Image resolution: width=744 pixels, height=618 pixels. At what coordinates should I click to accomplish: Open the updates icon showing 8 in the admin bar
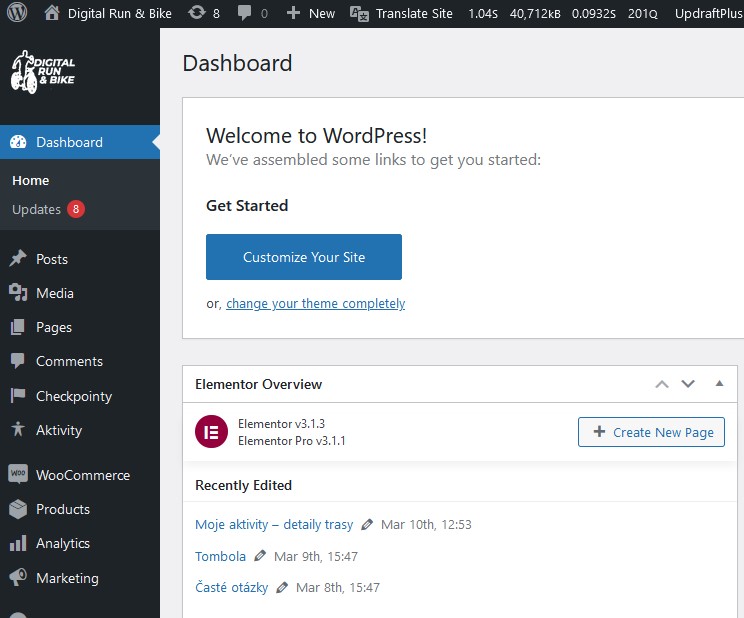pyautogui.click(x=196, y=13)
